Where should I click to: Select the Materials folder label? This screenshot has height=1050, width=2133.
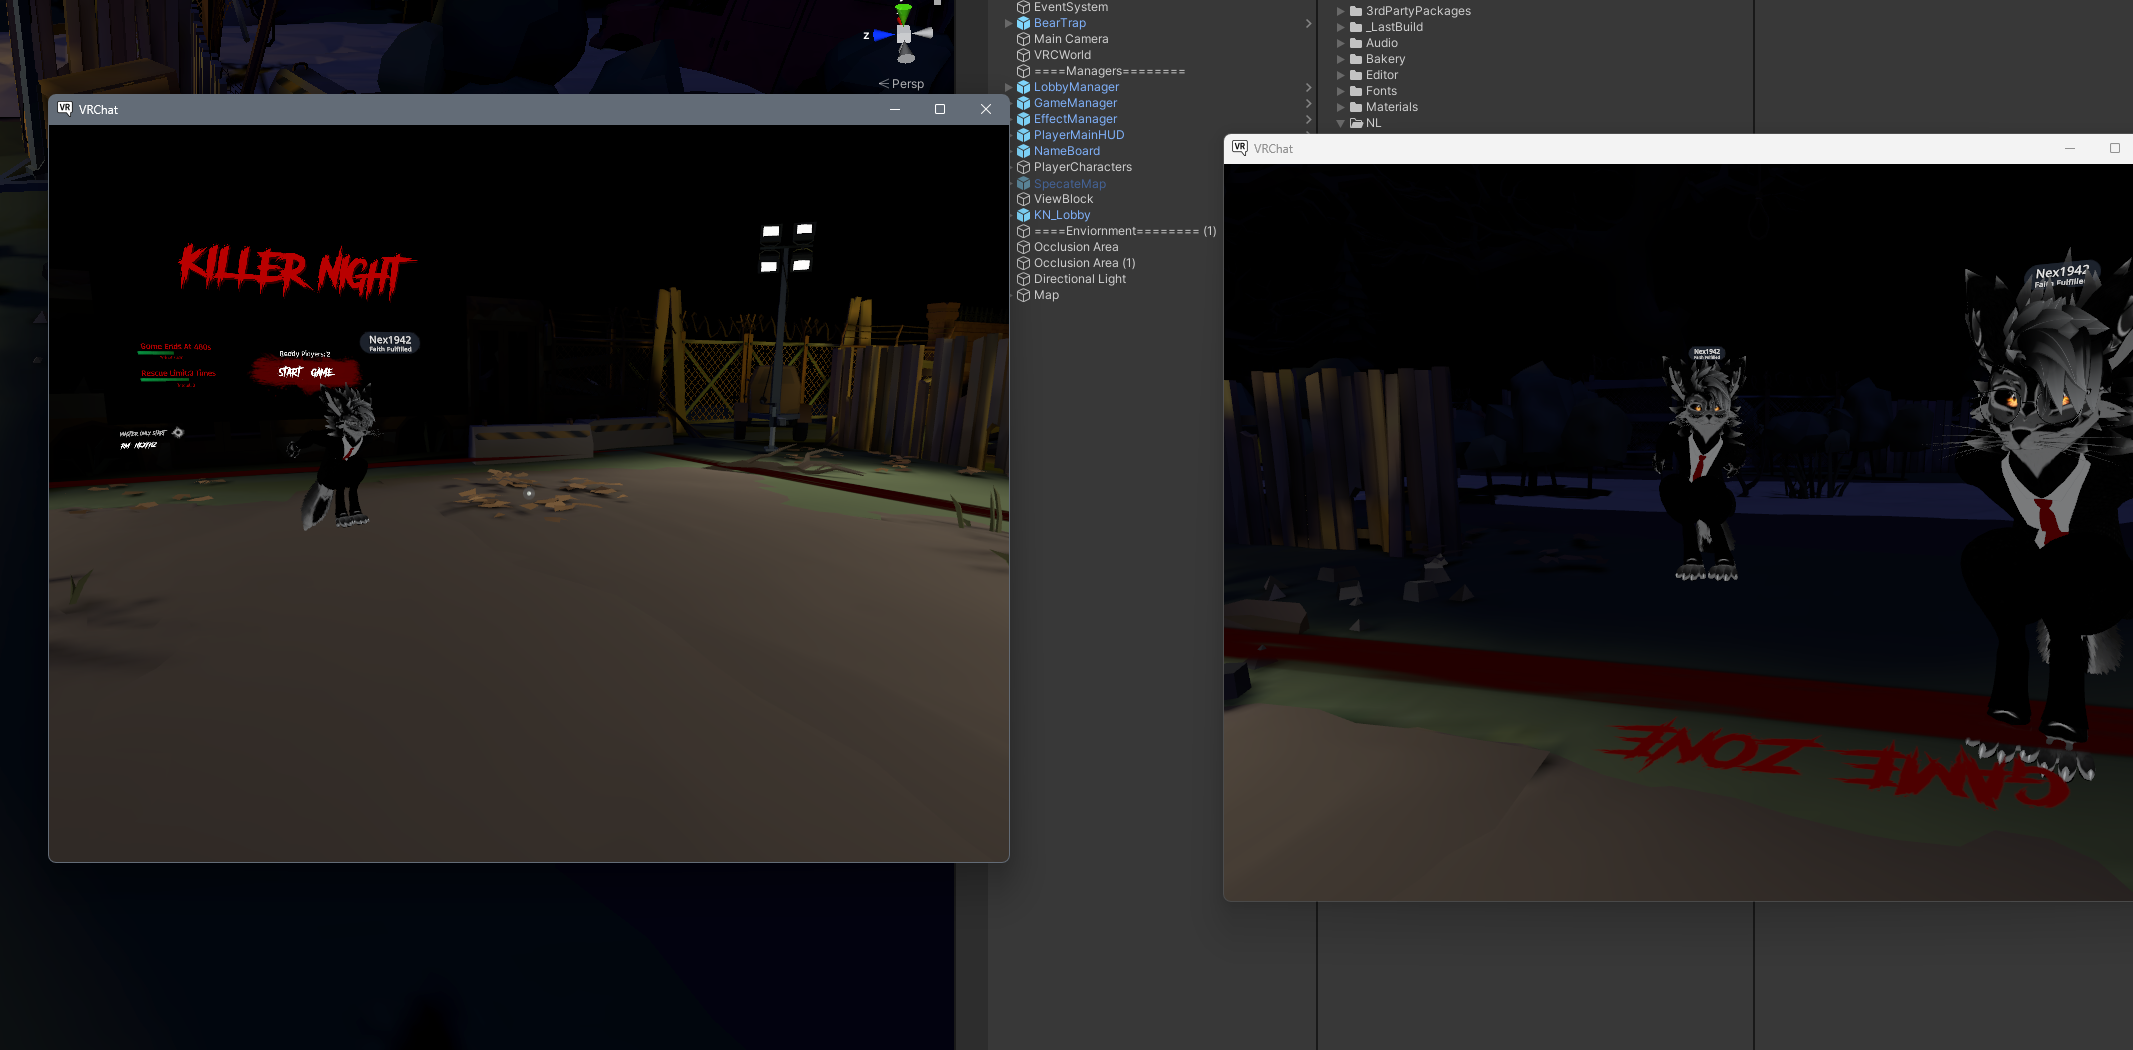point(1392,107)
